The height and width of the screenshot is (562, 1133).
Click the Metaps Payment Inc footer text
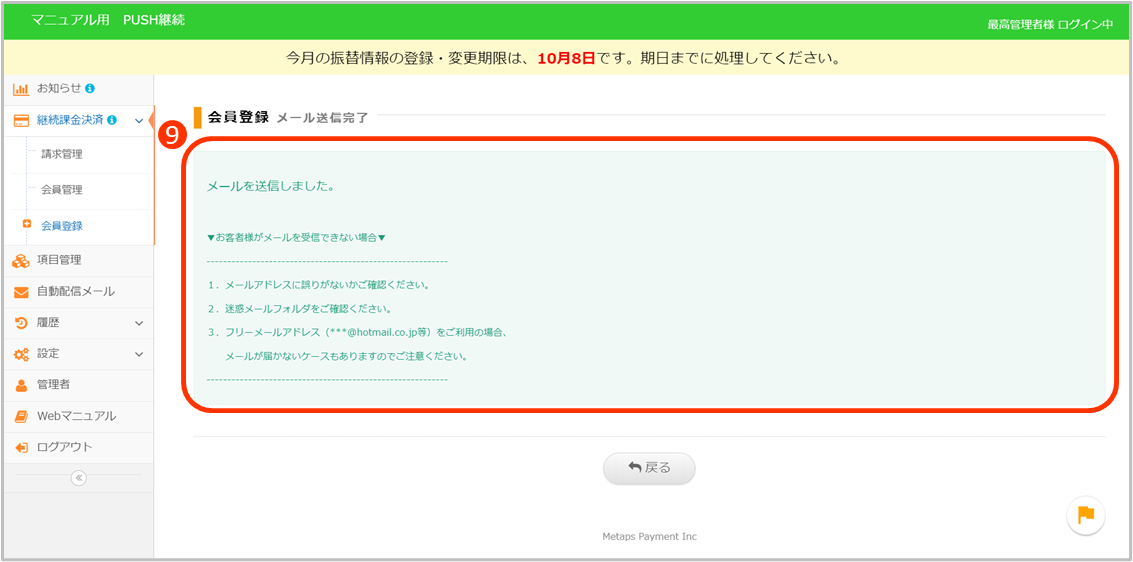649,537
